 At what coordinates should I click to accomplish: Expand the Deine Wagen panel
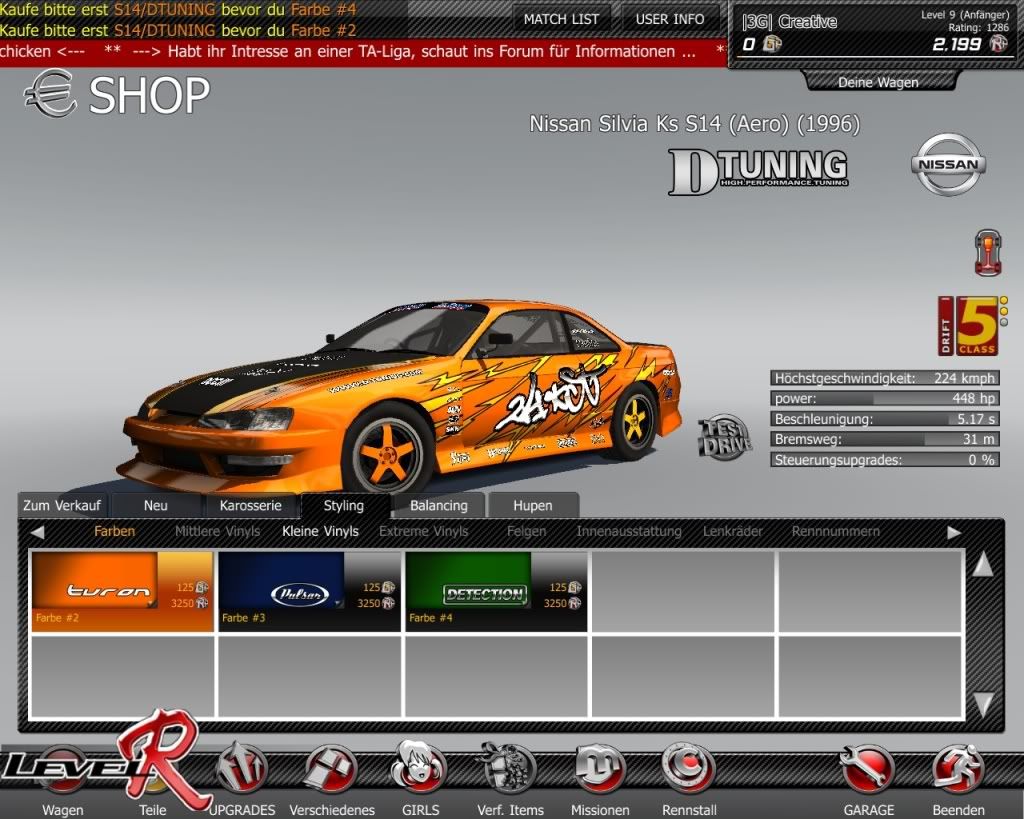coord(877,82)
